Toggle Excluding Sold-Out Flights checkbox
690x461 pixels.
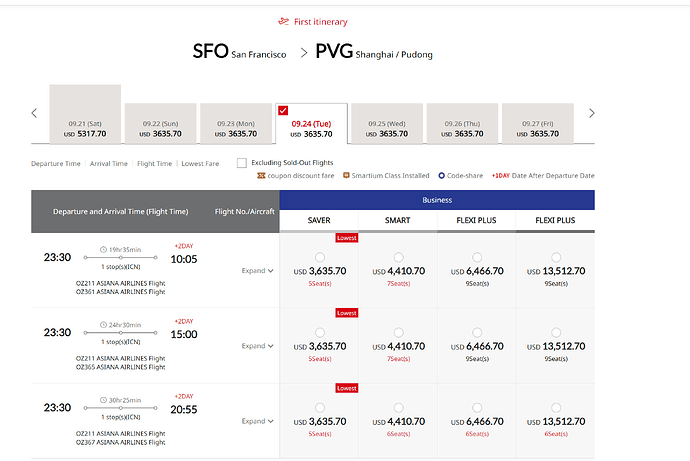coord(242,163)
